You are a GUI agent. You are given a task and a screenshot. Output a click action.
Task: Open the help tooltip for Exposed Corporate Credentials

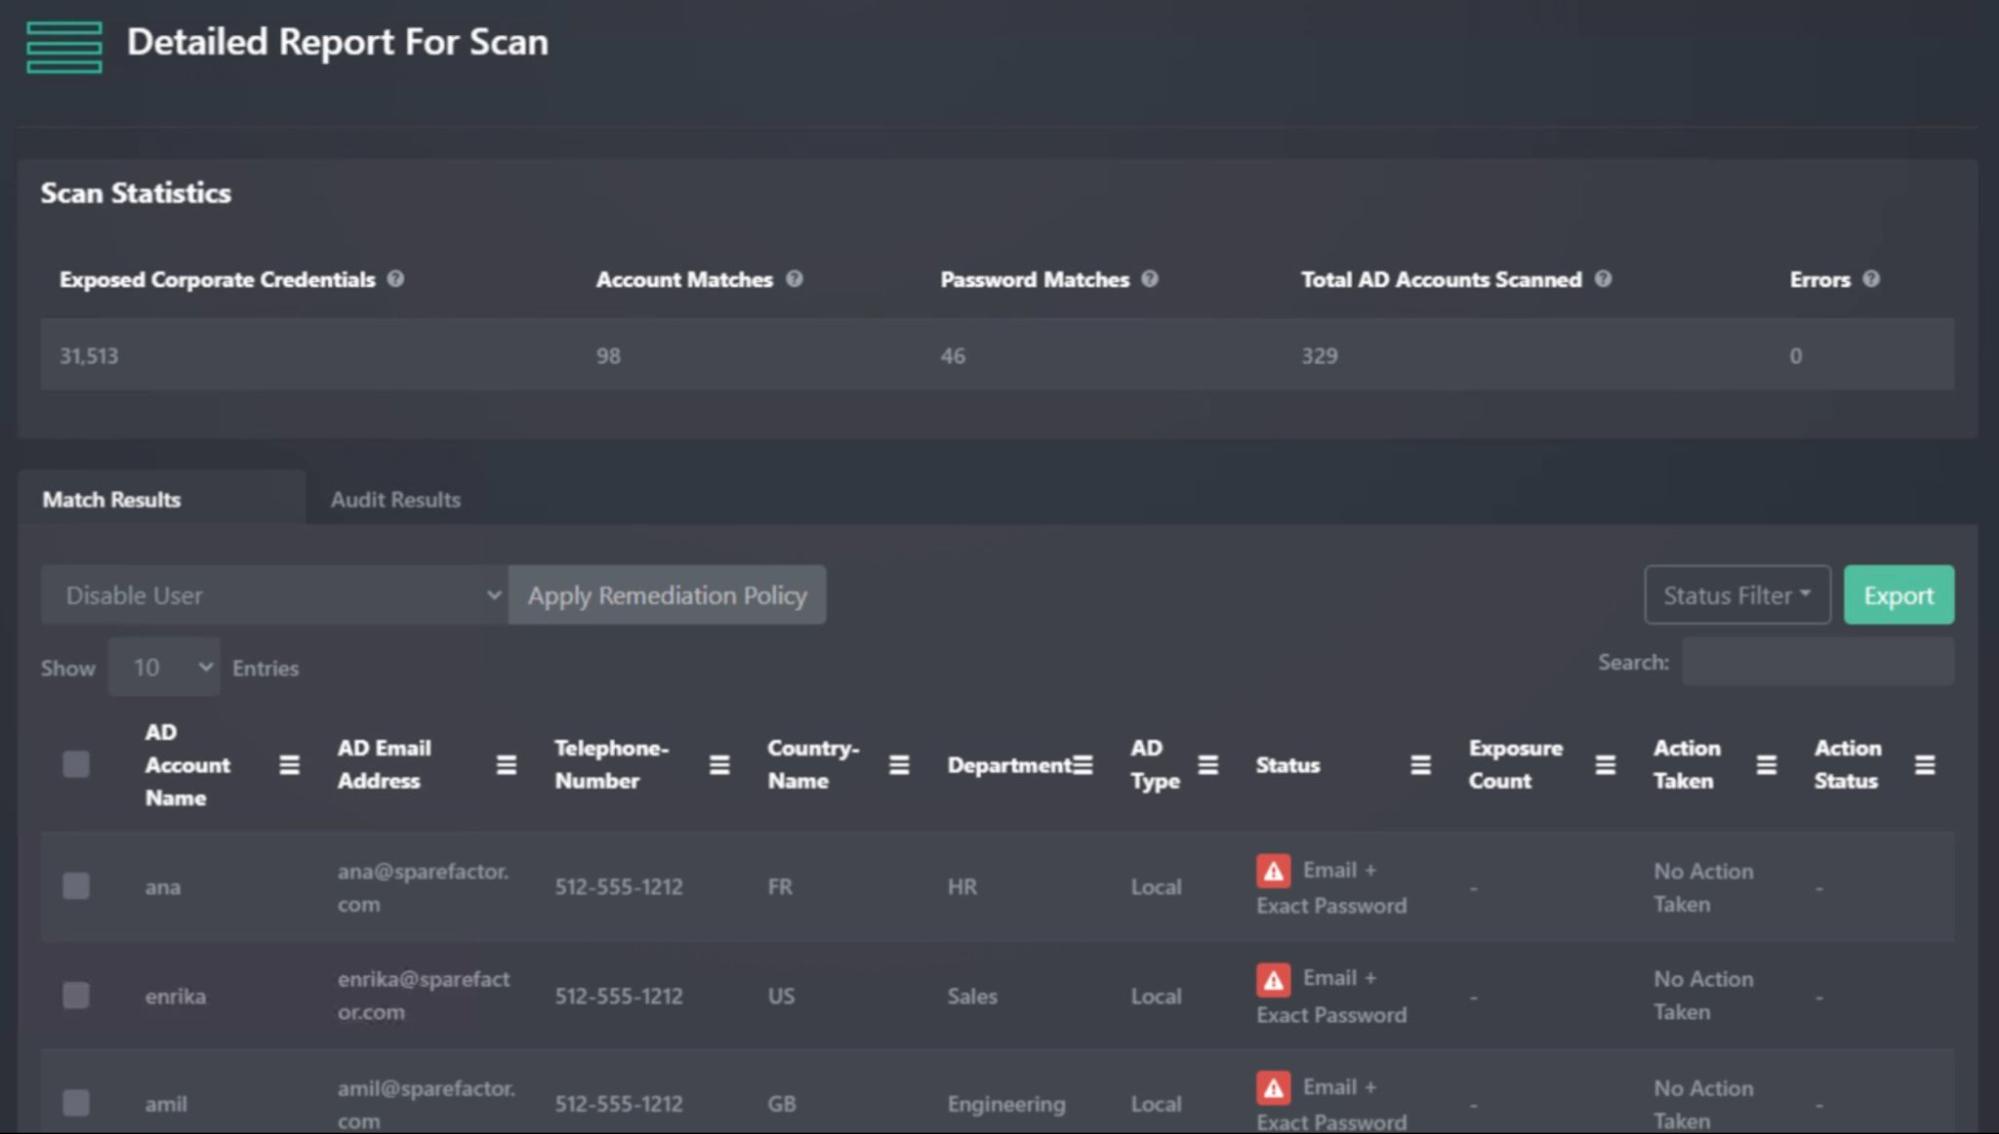point(397,280)
